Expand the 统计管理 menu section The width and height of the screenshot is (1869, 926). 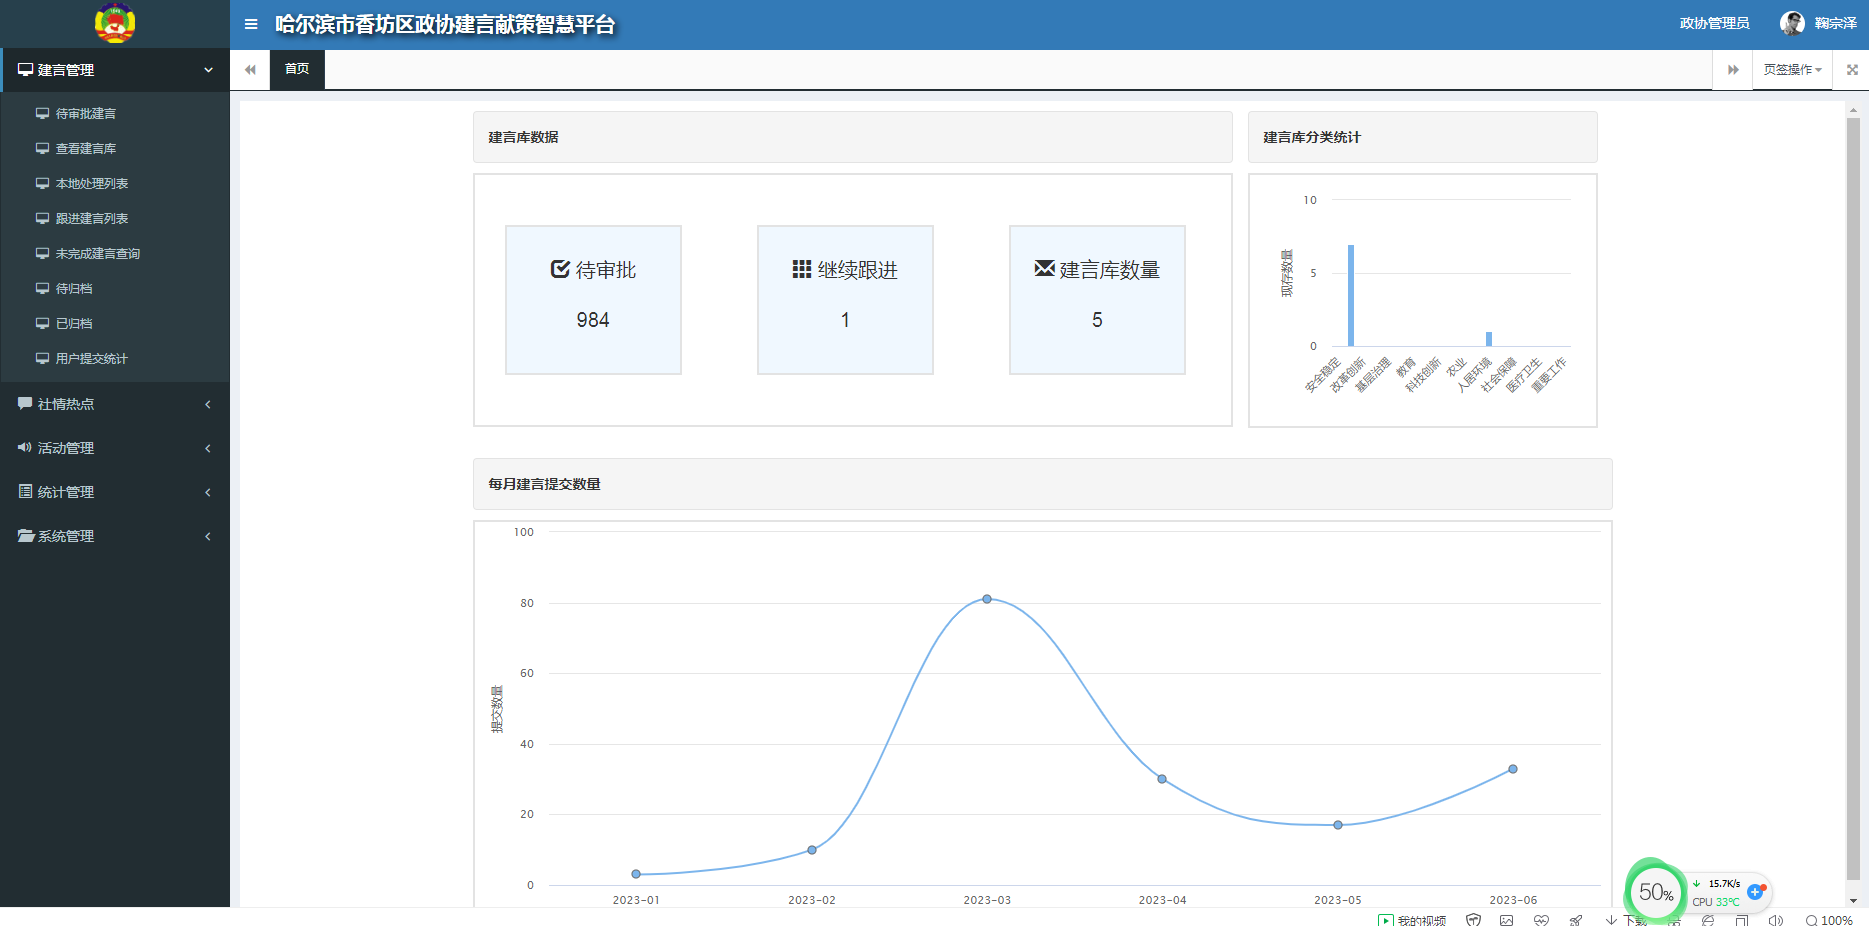pyautogui.click(x=115, y=492)
